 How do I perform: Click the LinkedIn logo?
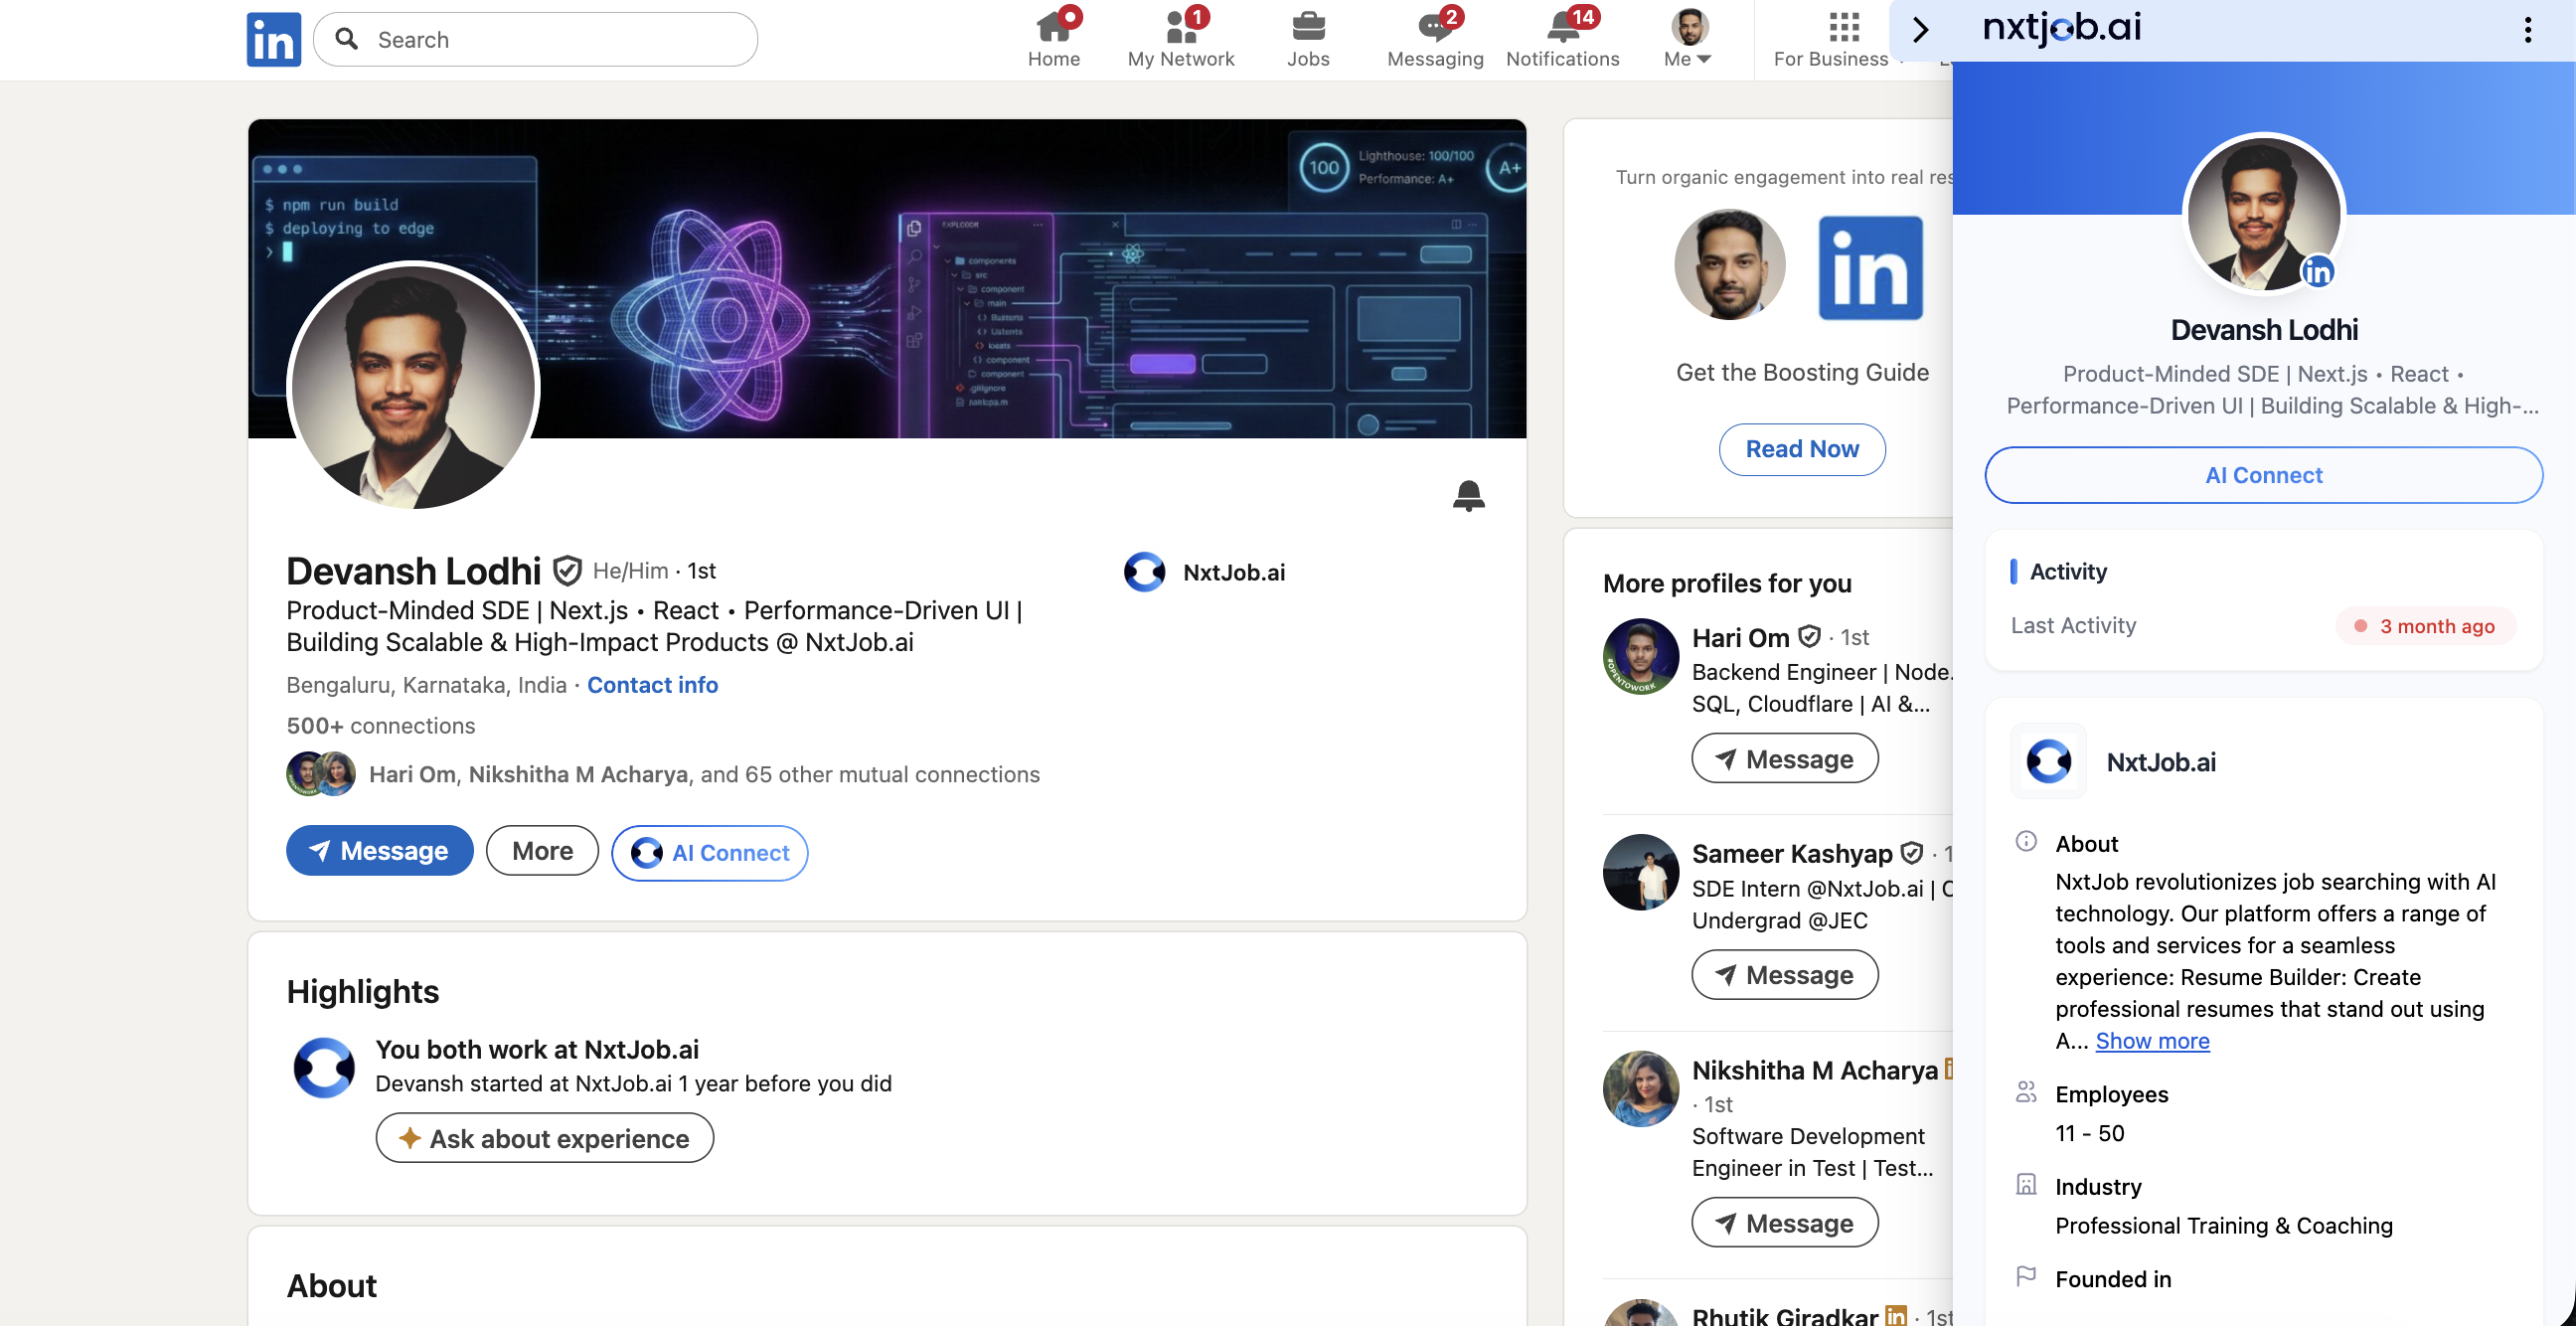273,39
